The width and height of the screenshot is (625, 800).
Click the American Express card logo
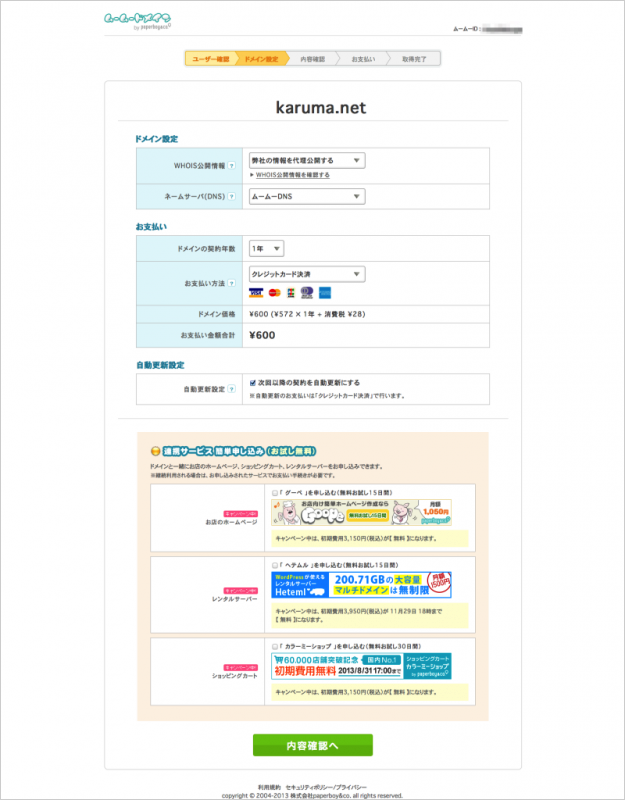point(325,293)
